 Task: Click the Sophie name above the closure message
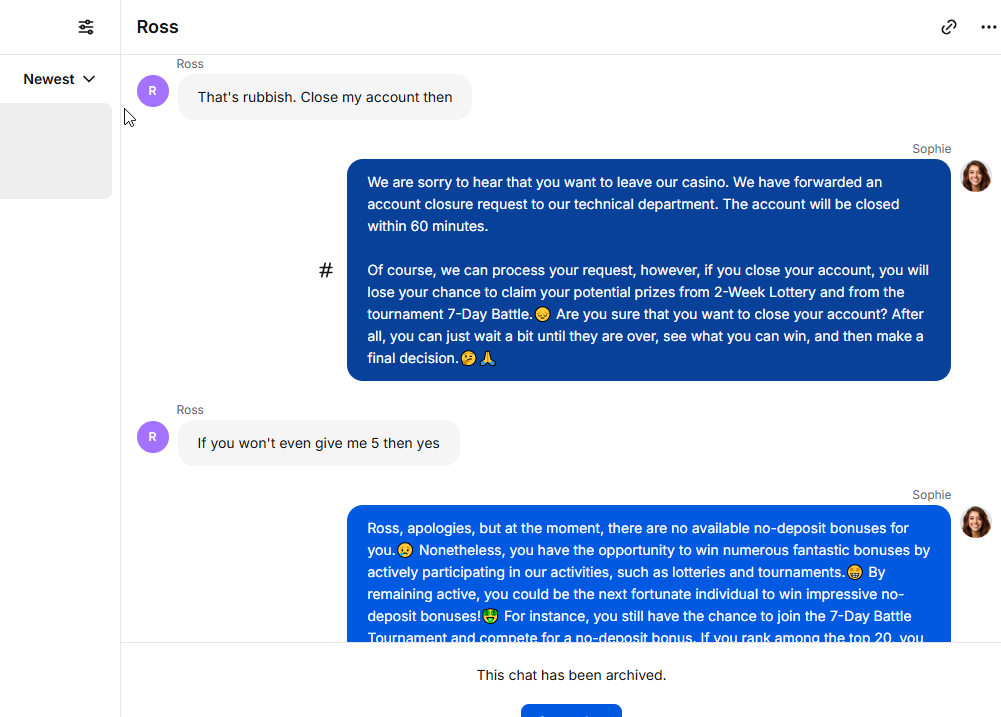click(931, 149)
